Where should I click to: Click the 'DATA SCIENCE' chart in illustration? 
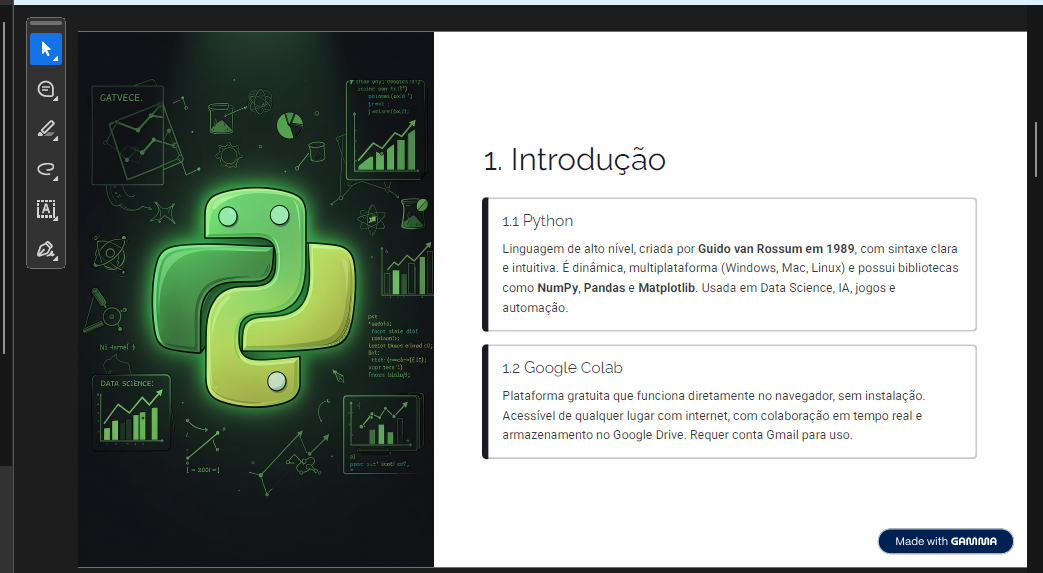pos(131,413)
